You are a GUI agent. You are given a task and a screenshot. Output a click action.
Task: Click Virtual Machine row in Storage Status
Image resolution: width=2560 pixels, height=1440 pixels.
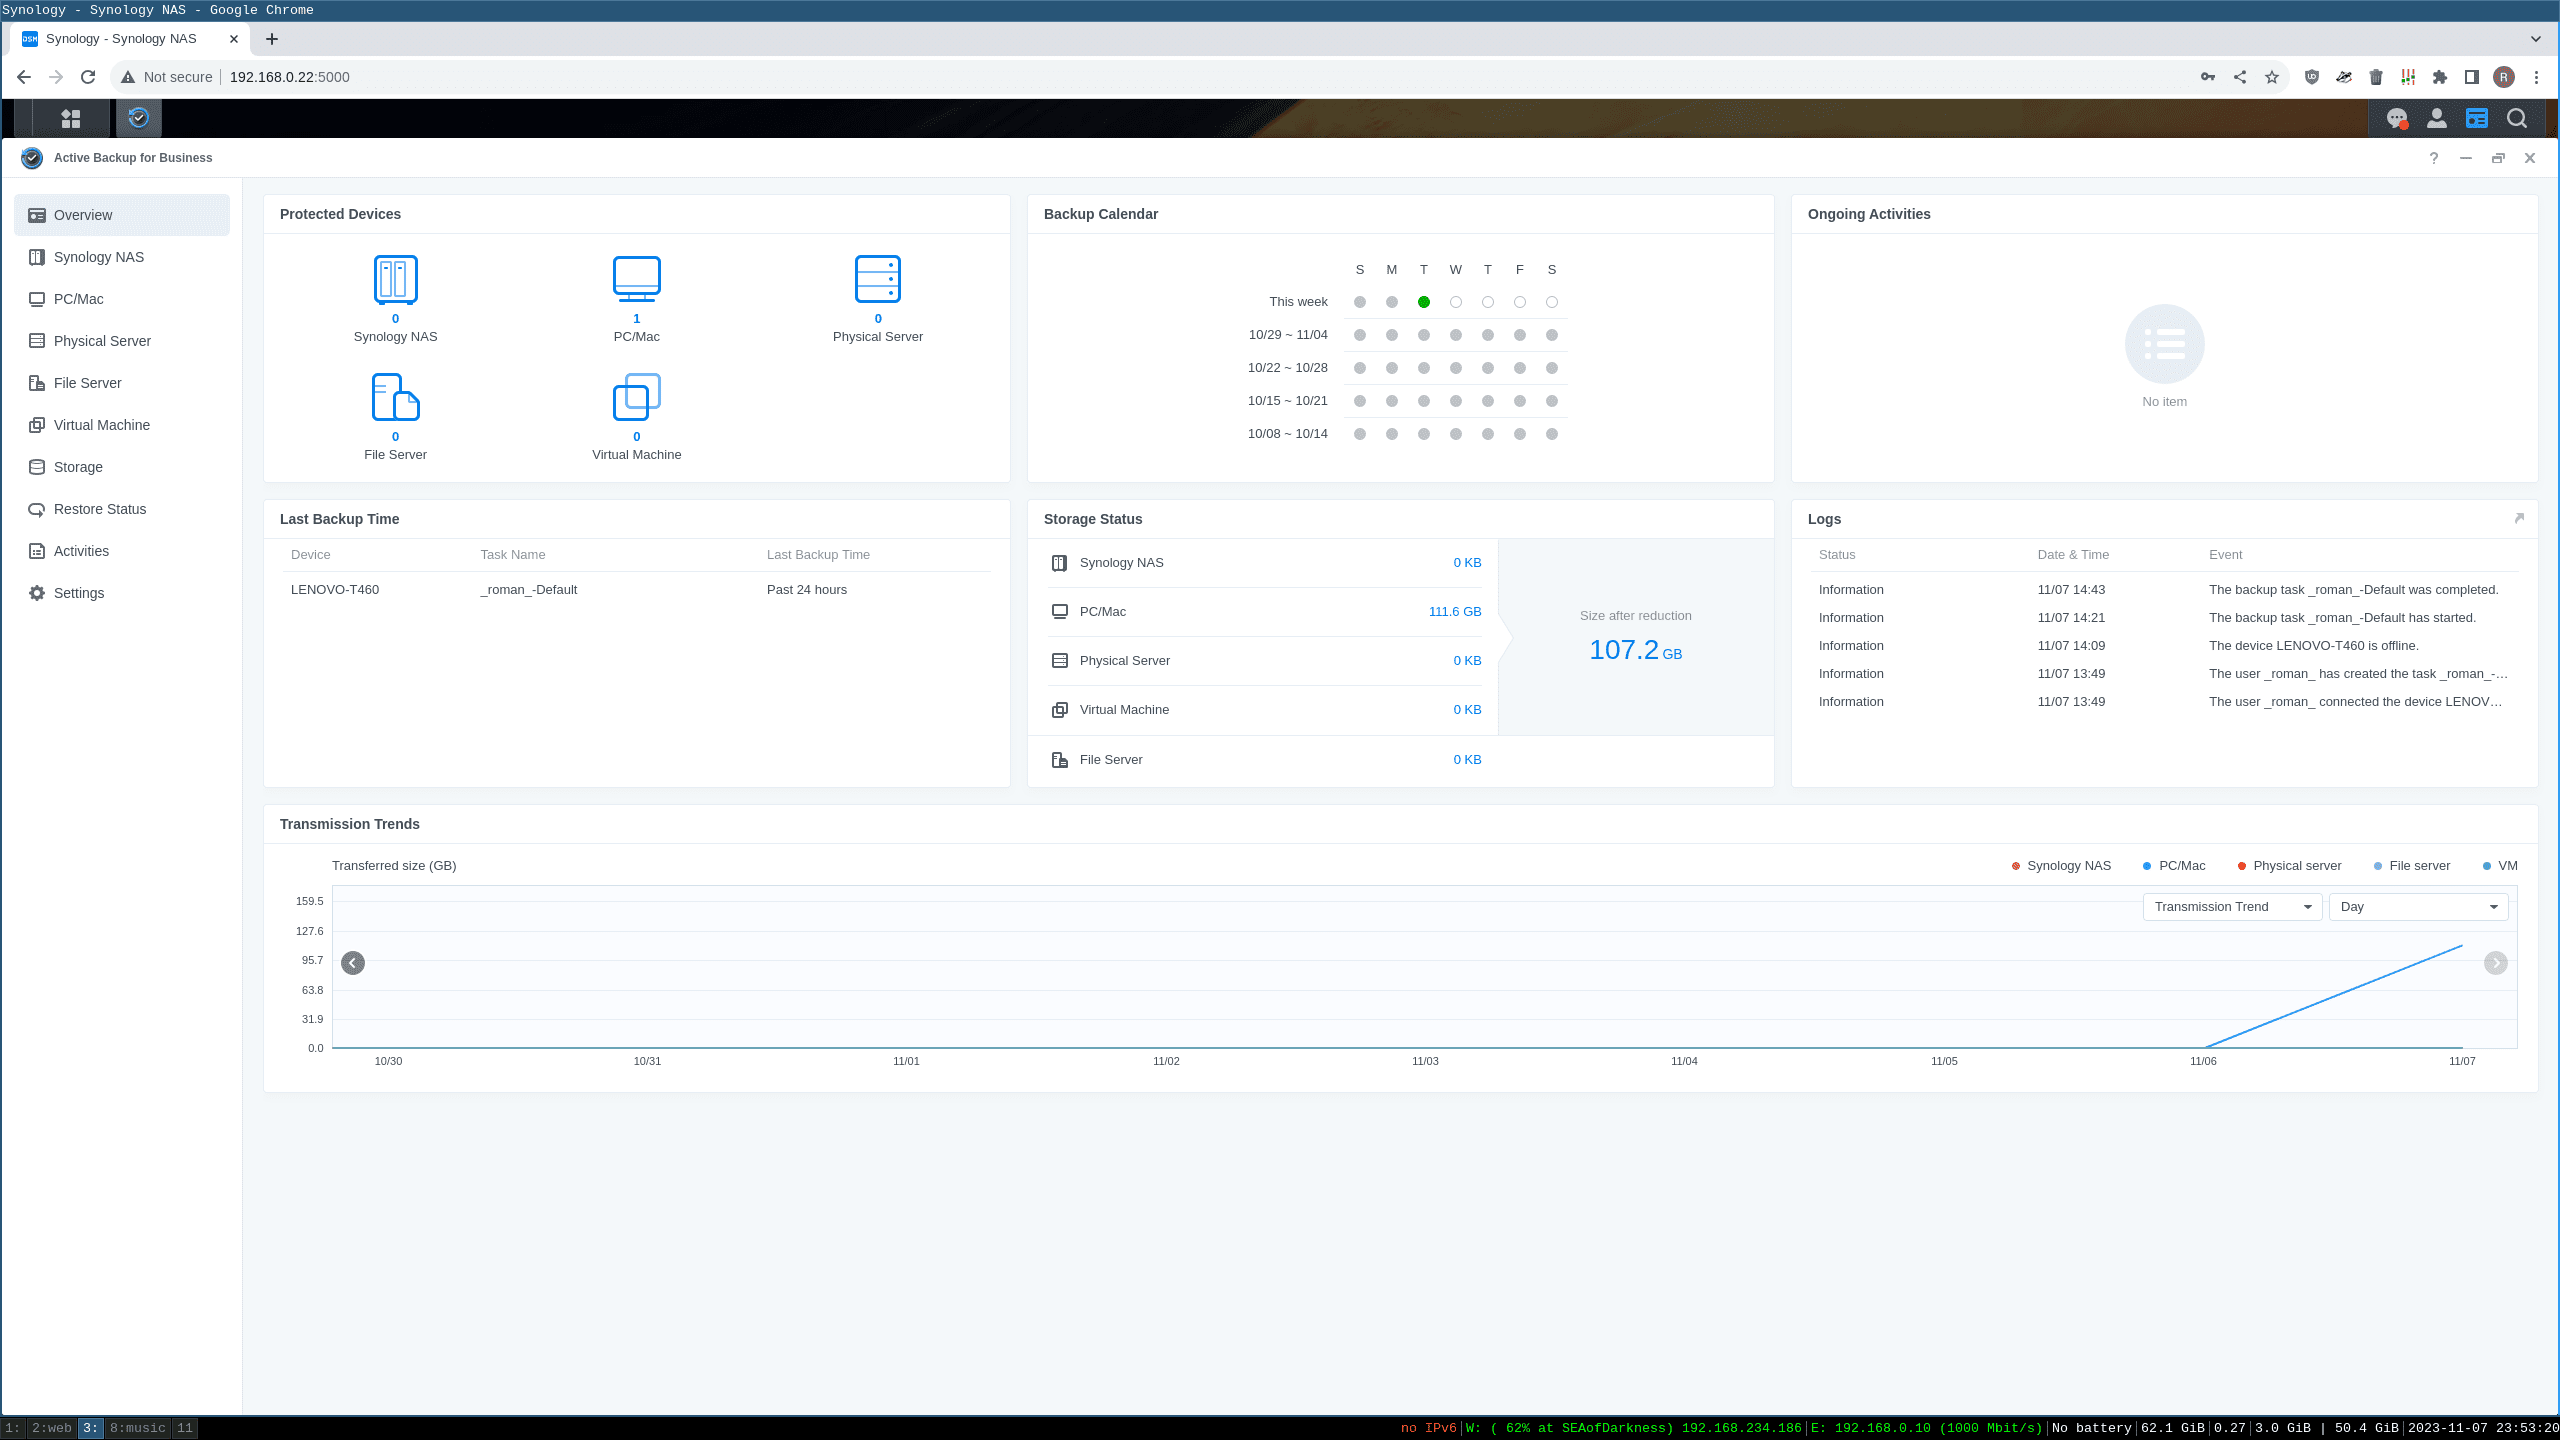coord(1266,710)
